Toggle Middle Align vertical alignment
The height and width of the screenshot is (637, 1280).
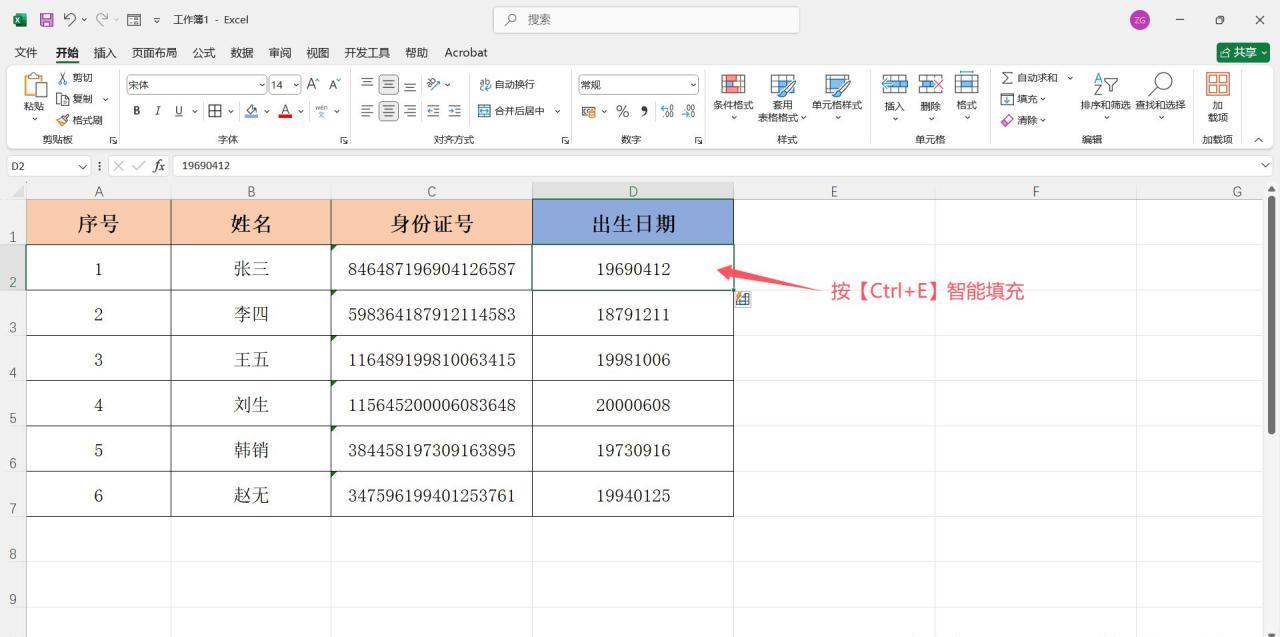pos(388,85)
